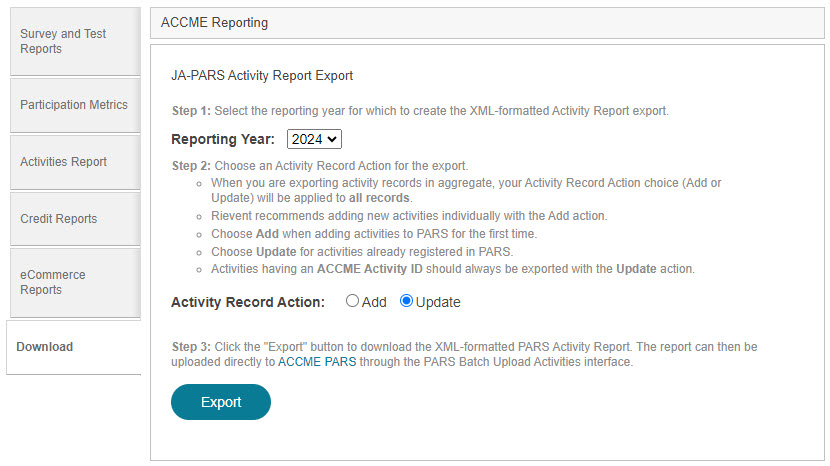Select the Update radio button

(x=406, y=301)
